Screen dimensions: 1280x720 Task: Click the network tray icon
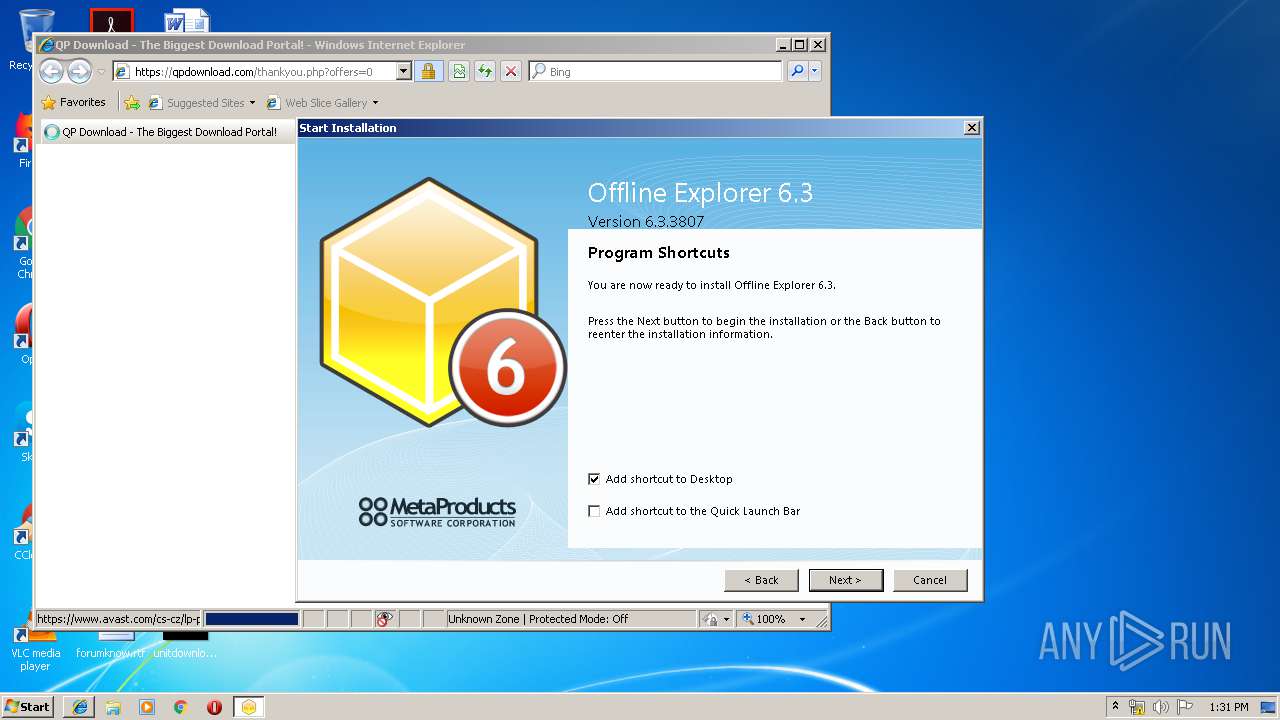(x=1137, y=707)
